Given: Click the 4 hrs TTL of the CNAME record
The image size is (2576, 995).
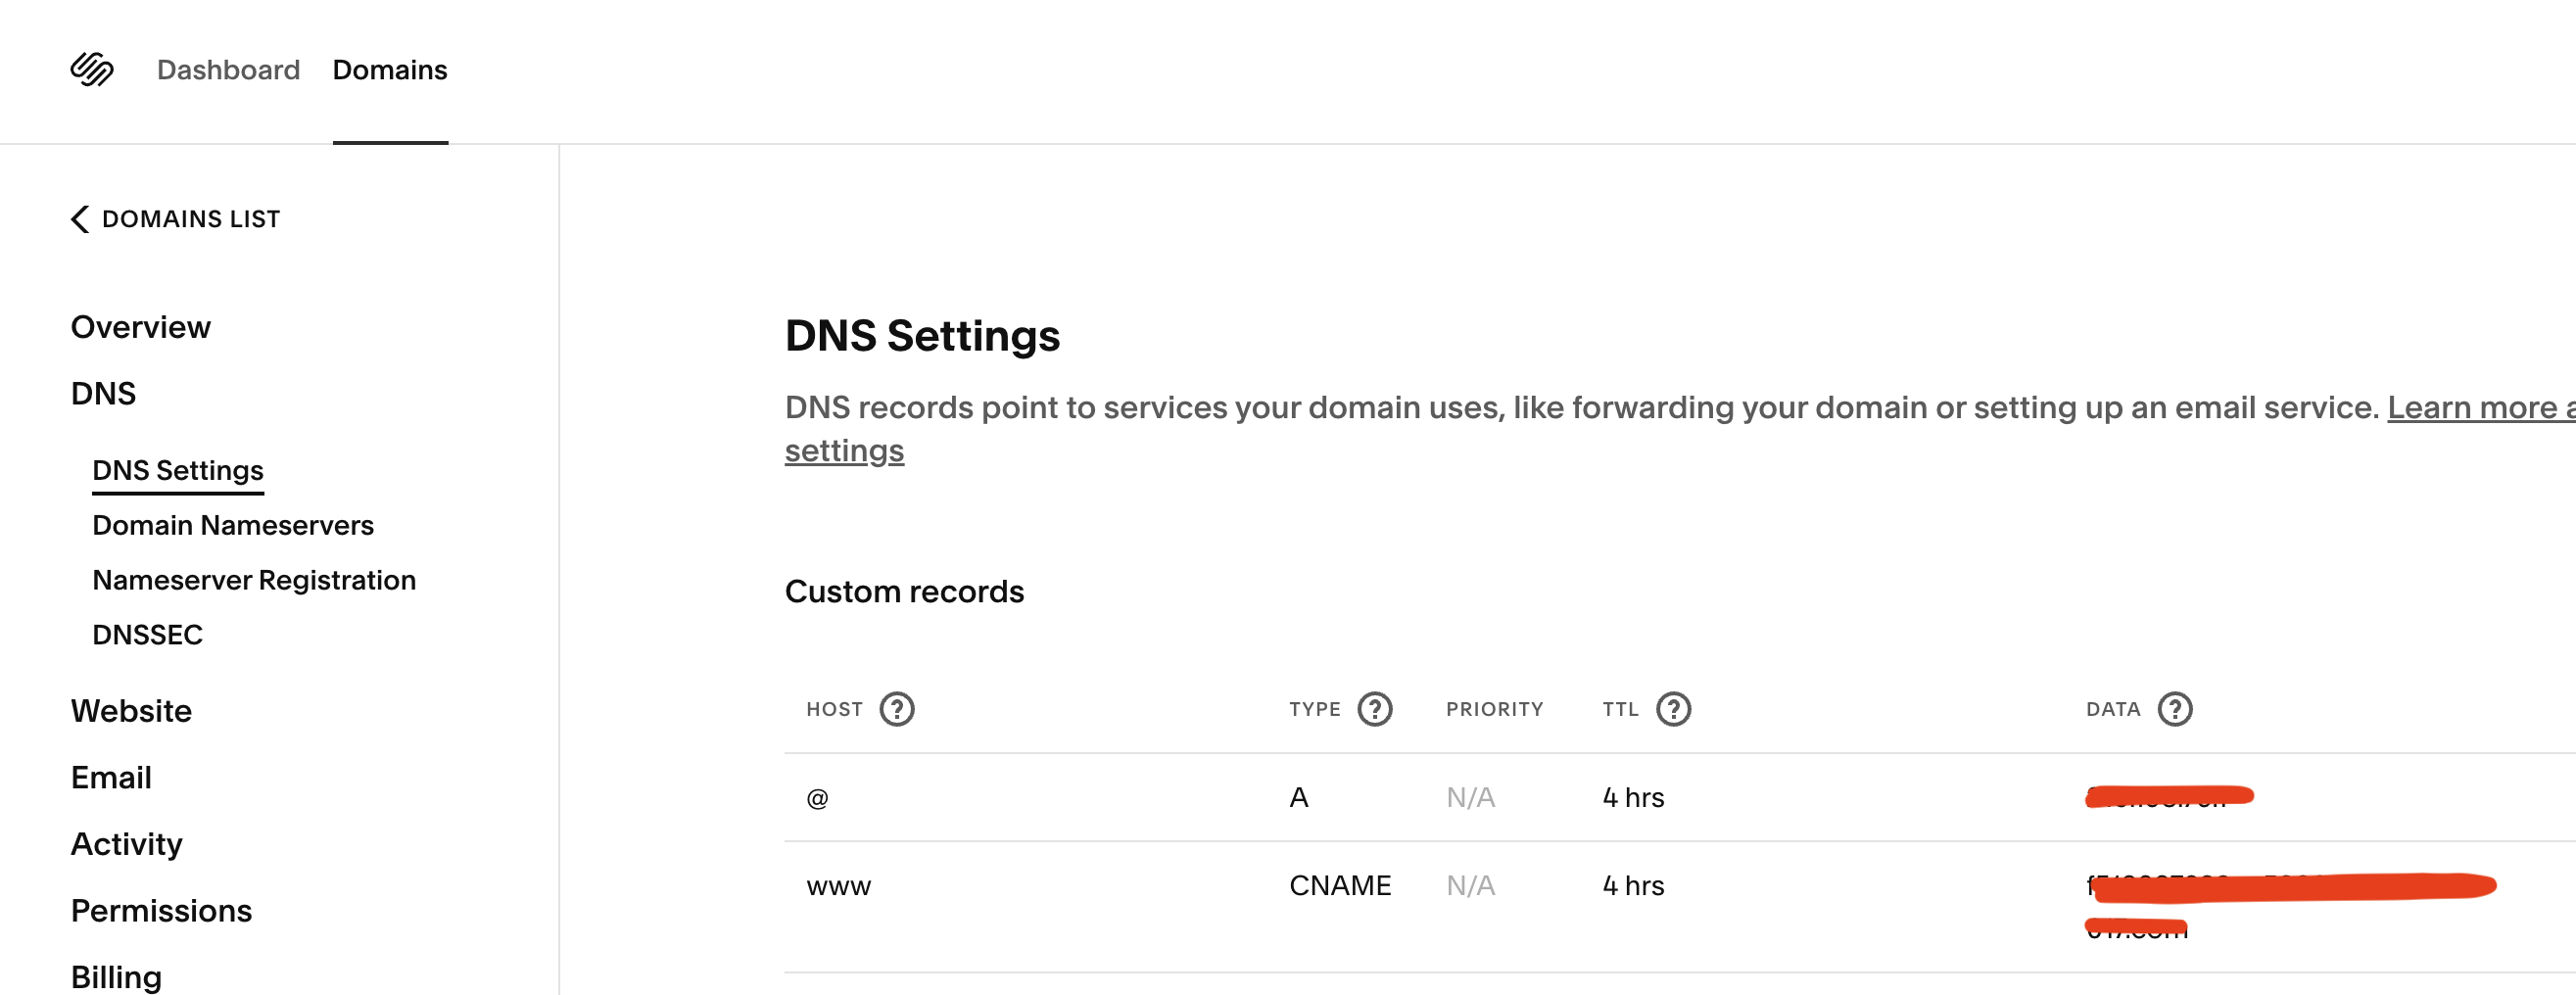Looking at the screenshot, I should [1633, 885].
